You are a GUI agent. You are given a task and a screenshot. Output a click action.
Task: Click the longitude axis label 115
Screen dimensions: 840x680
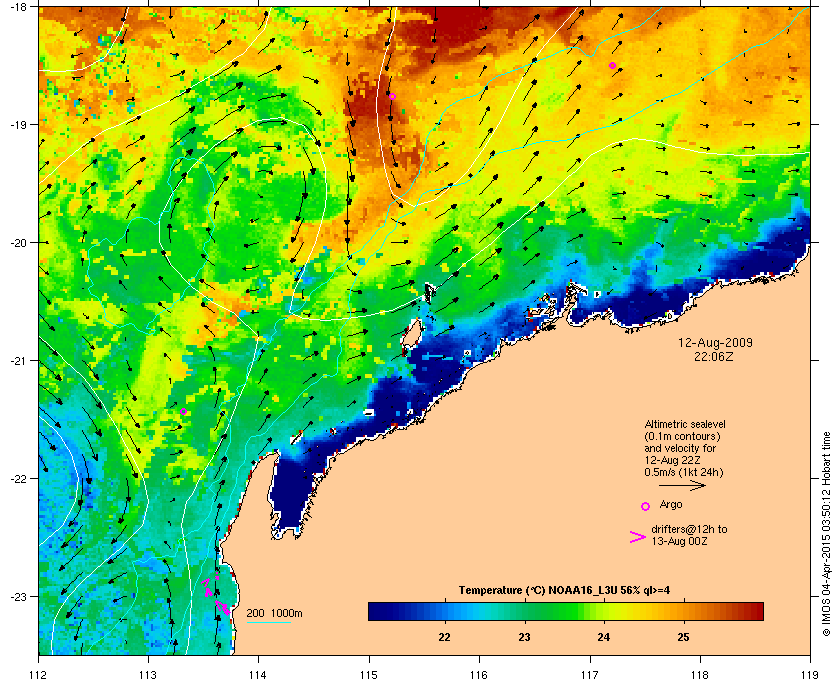click(369, 673)
